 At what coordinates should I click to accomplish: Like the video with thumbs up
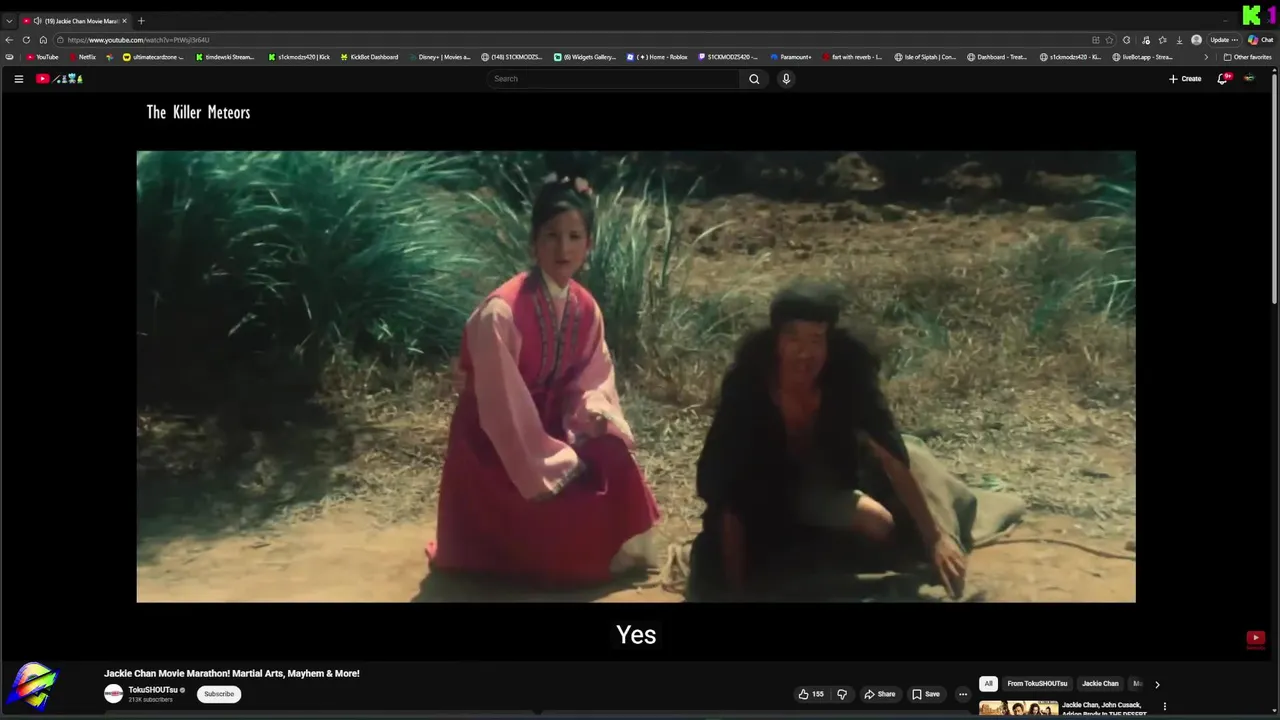pos(810,694)
